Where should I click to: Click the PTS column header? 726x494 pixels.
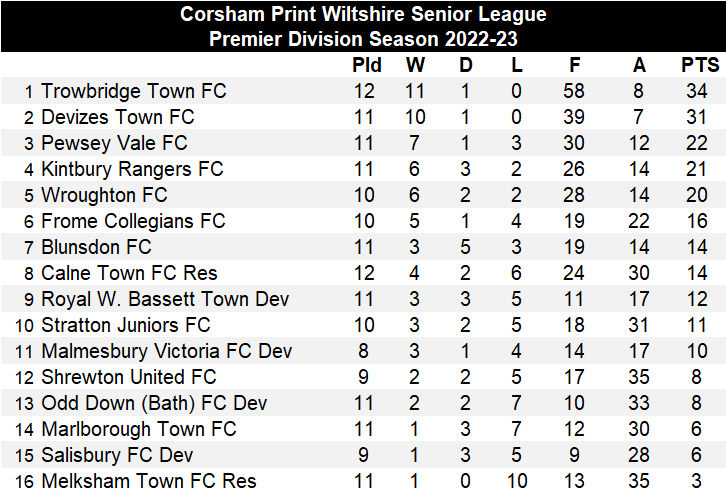point(700,66)
